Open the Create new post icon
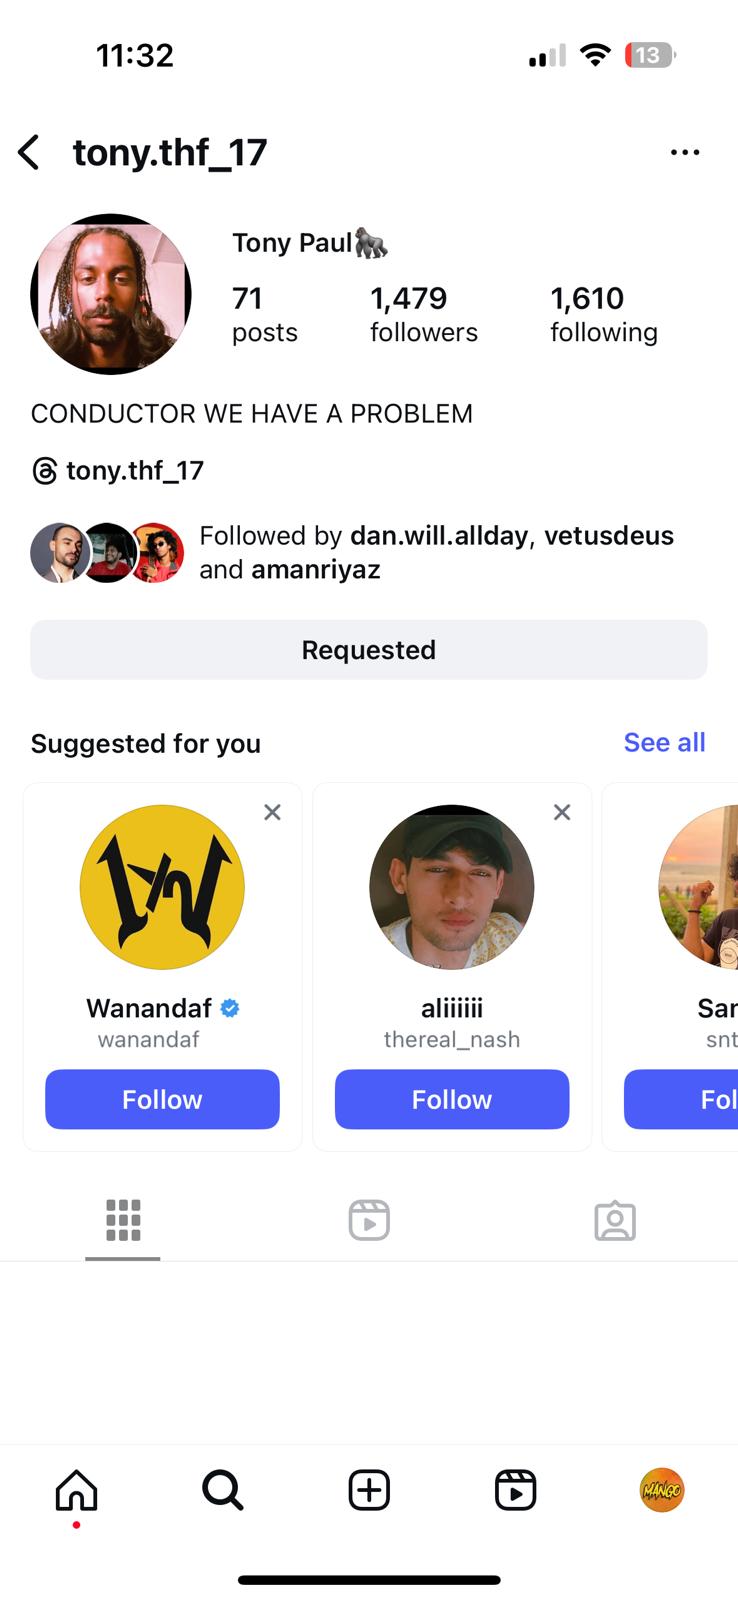 pos(368,1489)
